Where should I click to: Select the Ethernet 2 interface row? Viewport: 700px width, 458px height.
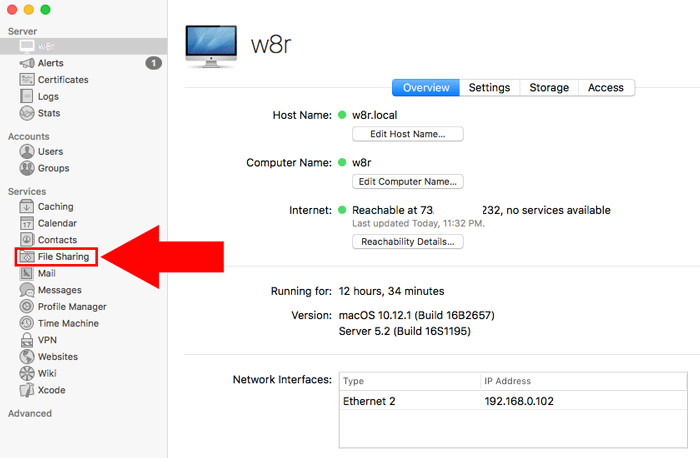(513, 401)
